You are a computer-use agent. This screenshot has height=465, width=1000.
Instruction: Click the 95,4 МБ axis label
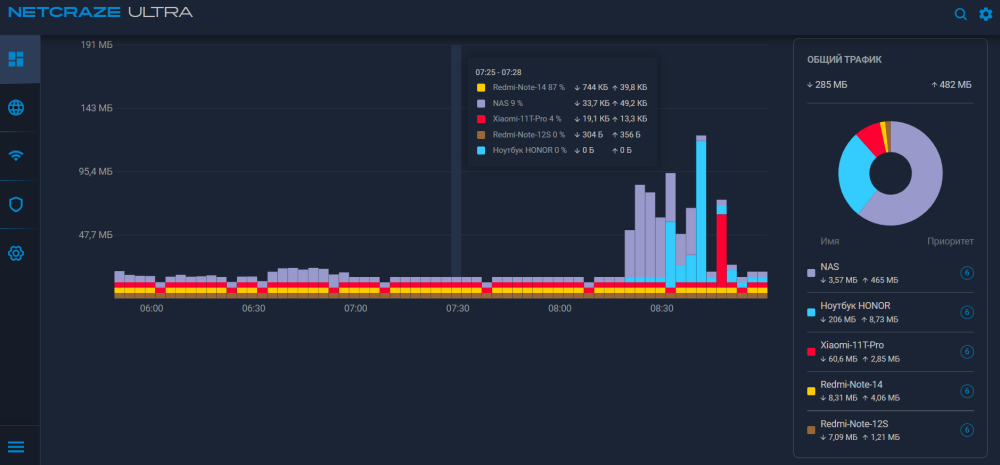[x=96, y=172]
